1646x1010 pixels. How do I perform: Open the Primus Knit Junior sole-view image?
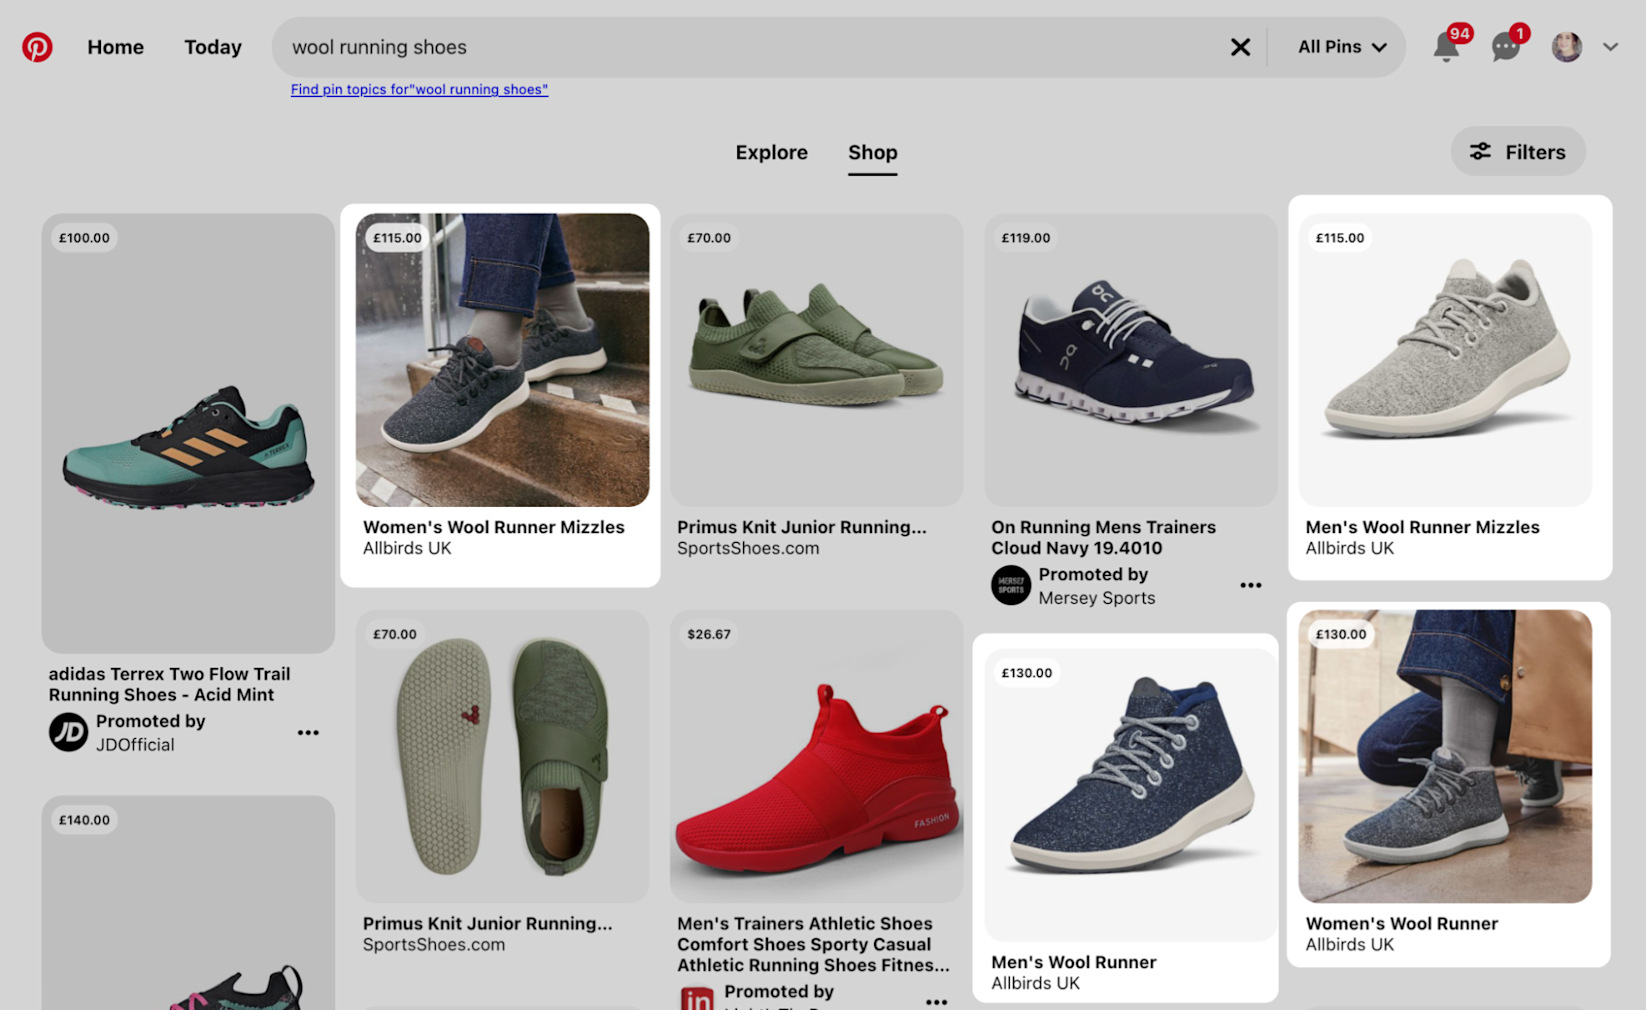[502, 756]
